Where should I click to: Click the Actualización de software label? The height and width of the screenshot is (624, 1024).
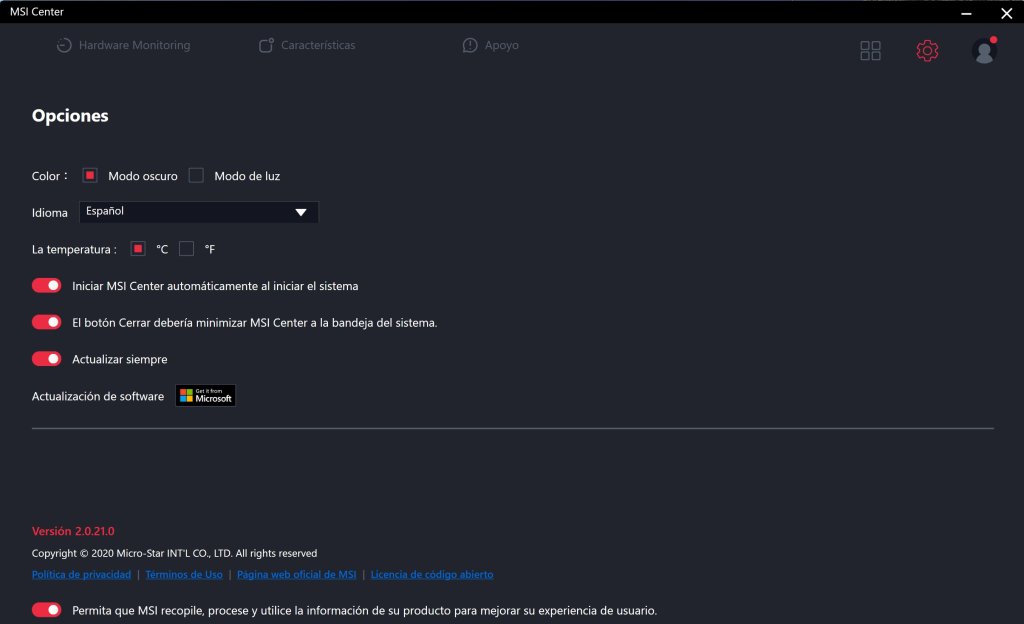point(98,396)
